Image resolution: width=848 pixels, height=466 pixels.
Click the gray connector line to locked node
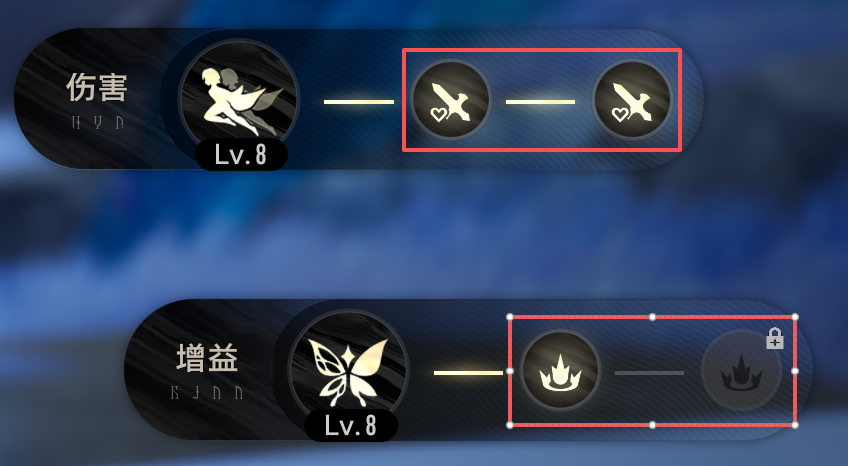click(650, 372)
